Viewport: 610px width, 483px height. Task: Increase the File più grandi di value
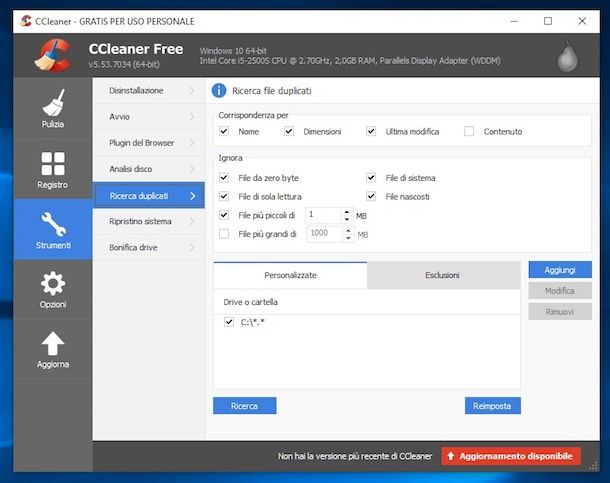(348, 231)
